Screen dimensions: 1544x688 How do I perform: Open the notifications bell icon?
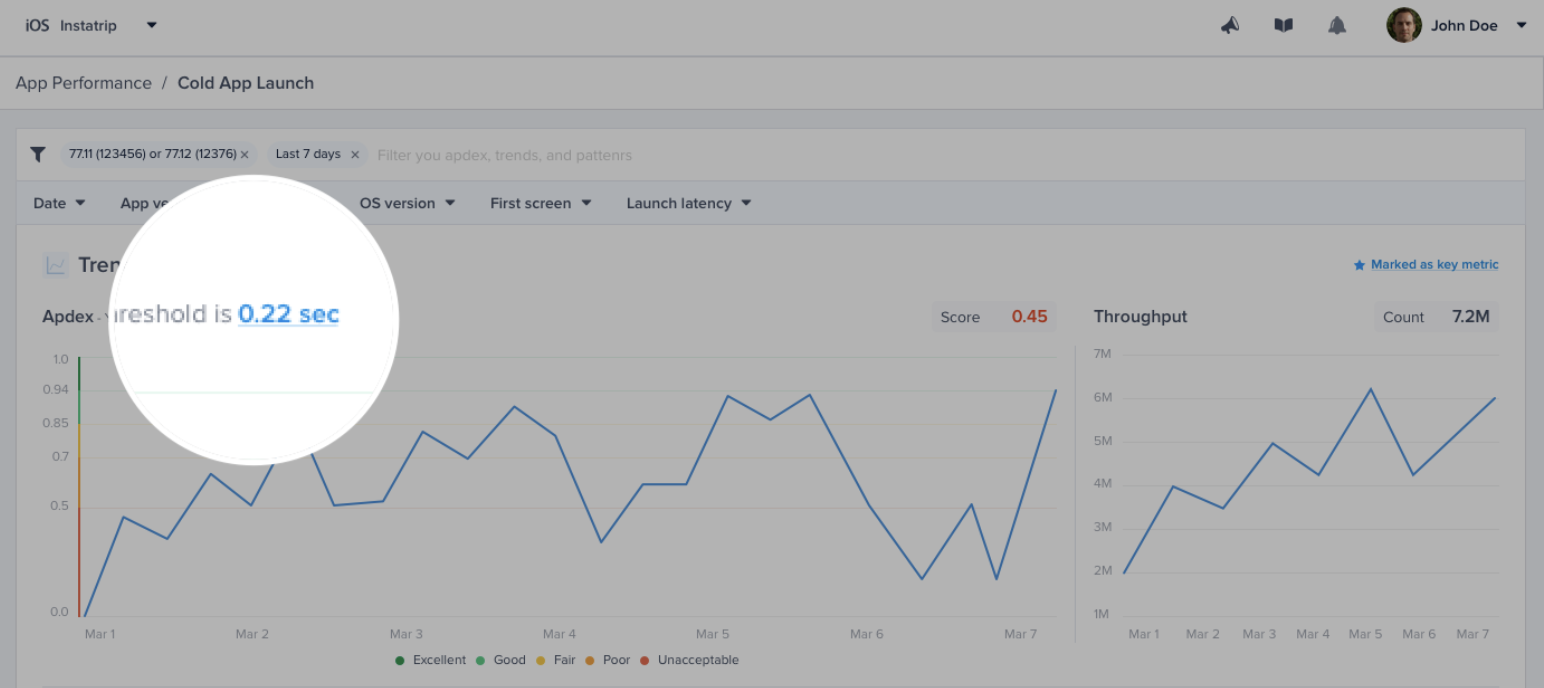pyautogui.click(x=1337, y=26)
